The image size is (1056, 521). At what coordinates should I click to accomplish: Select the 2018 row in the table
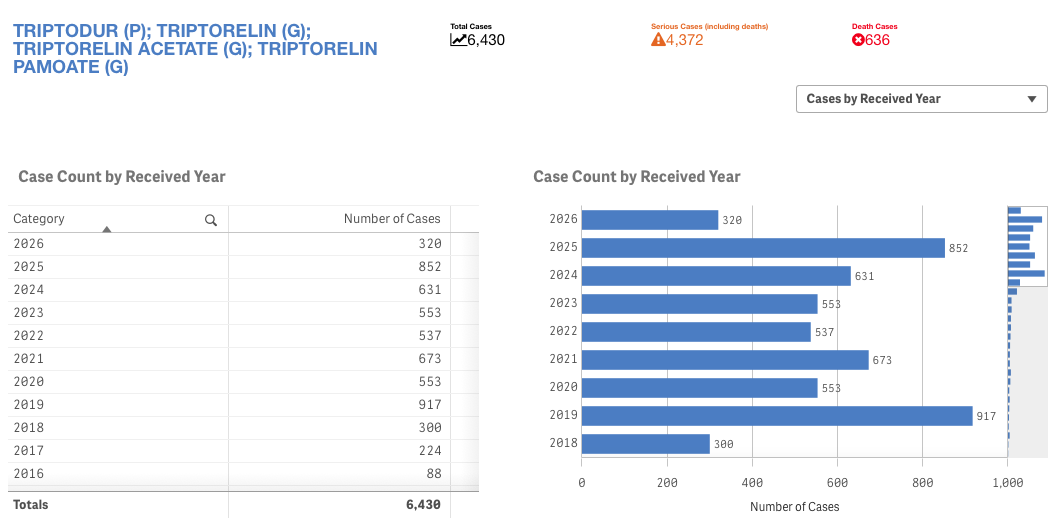(x=243, y=427)
